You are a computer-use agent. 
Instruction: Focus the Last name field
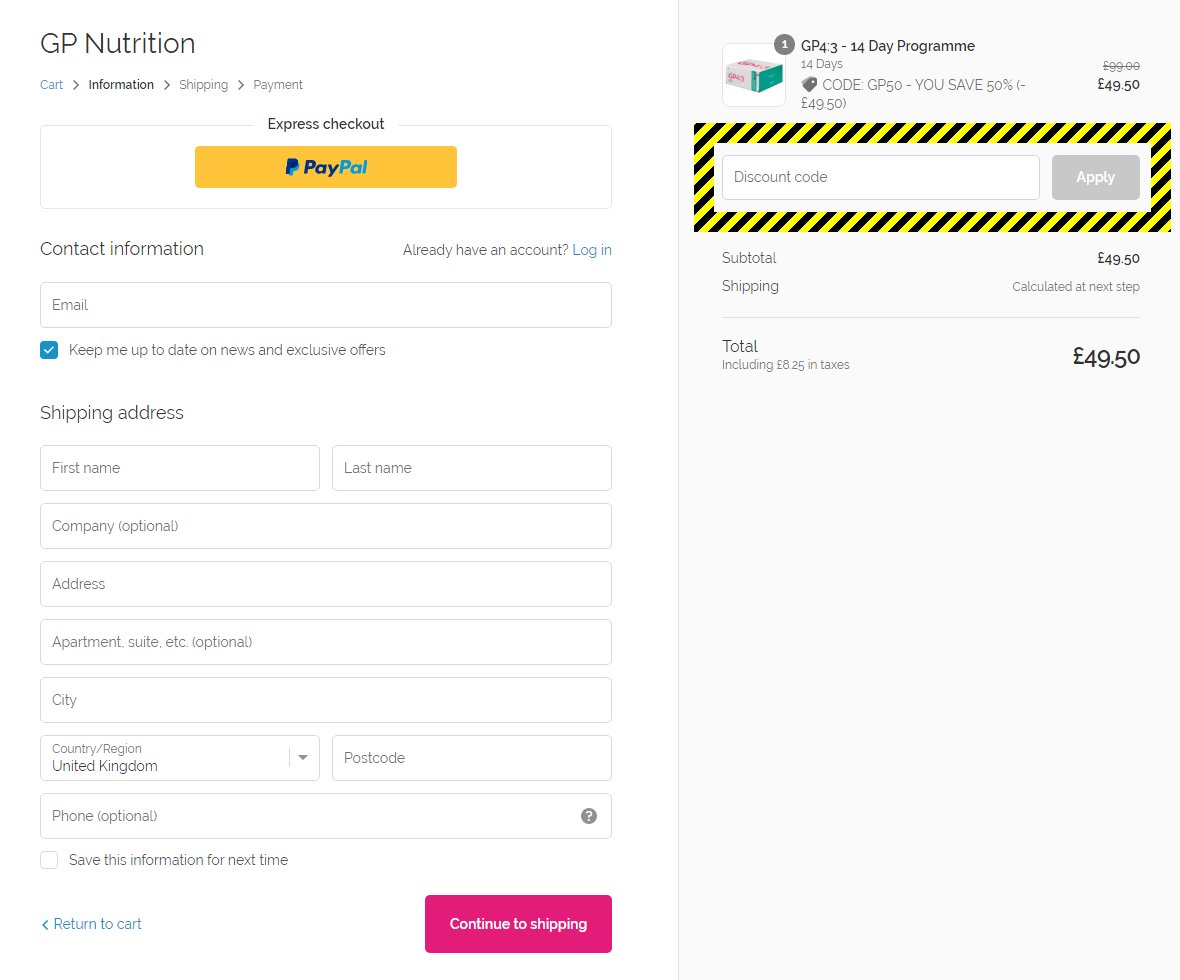pyautogui.click(x=472, y=468)
